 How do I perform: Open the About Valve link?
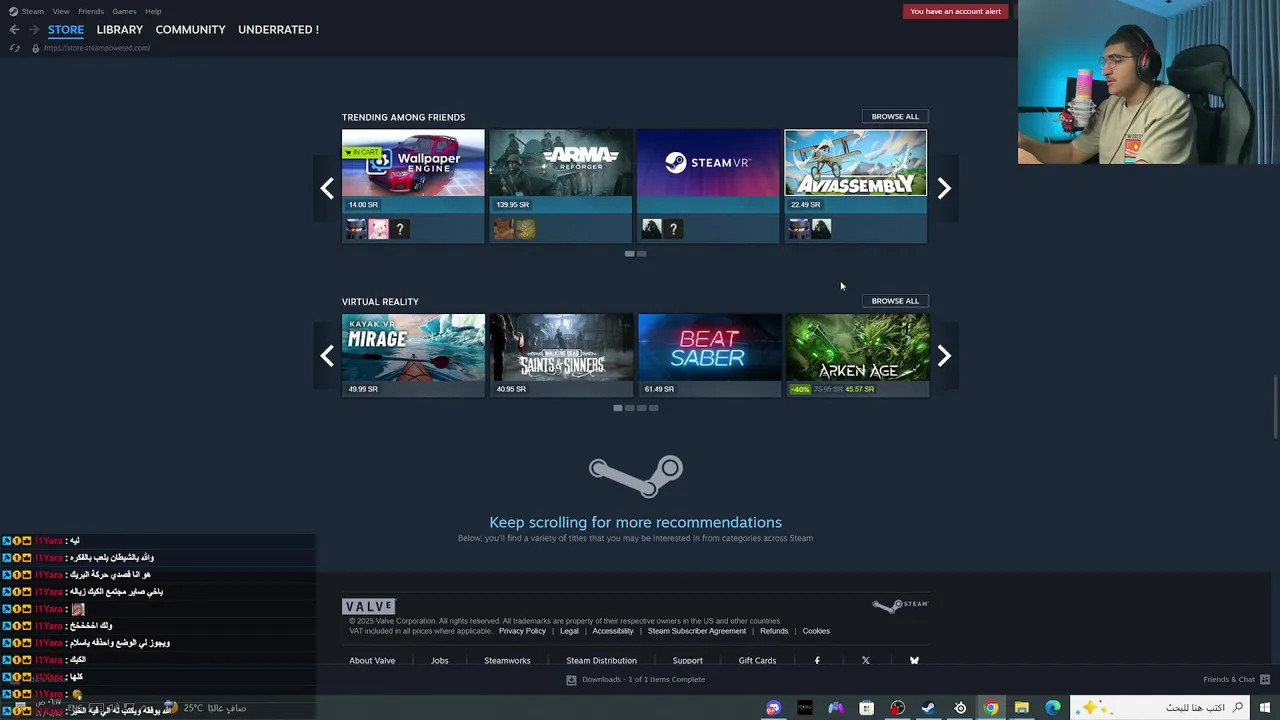tap(372, 661)
